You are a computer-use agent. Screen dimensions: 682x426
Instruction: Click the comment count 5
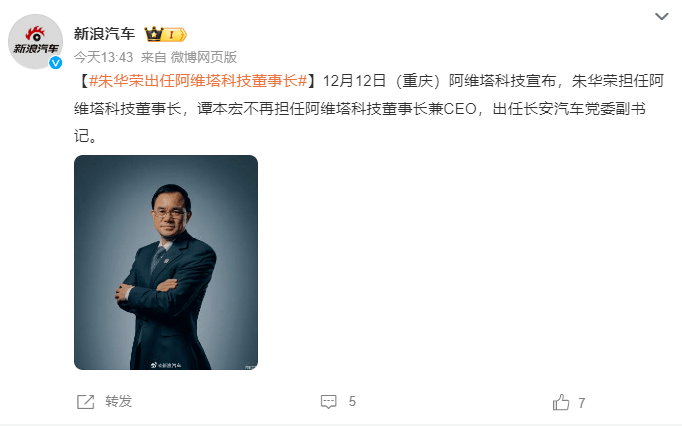pyautogui.click(x=352, y=401)
